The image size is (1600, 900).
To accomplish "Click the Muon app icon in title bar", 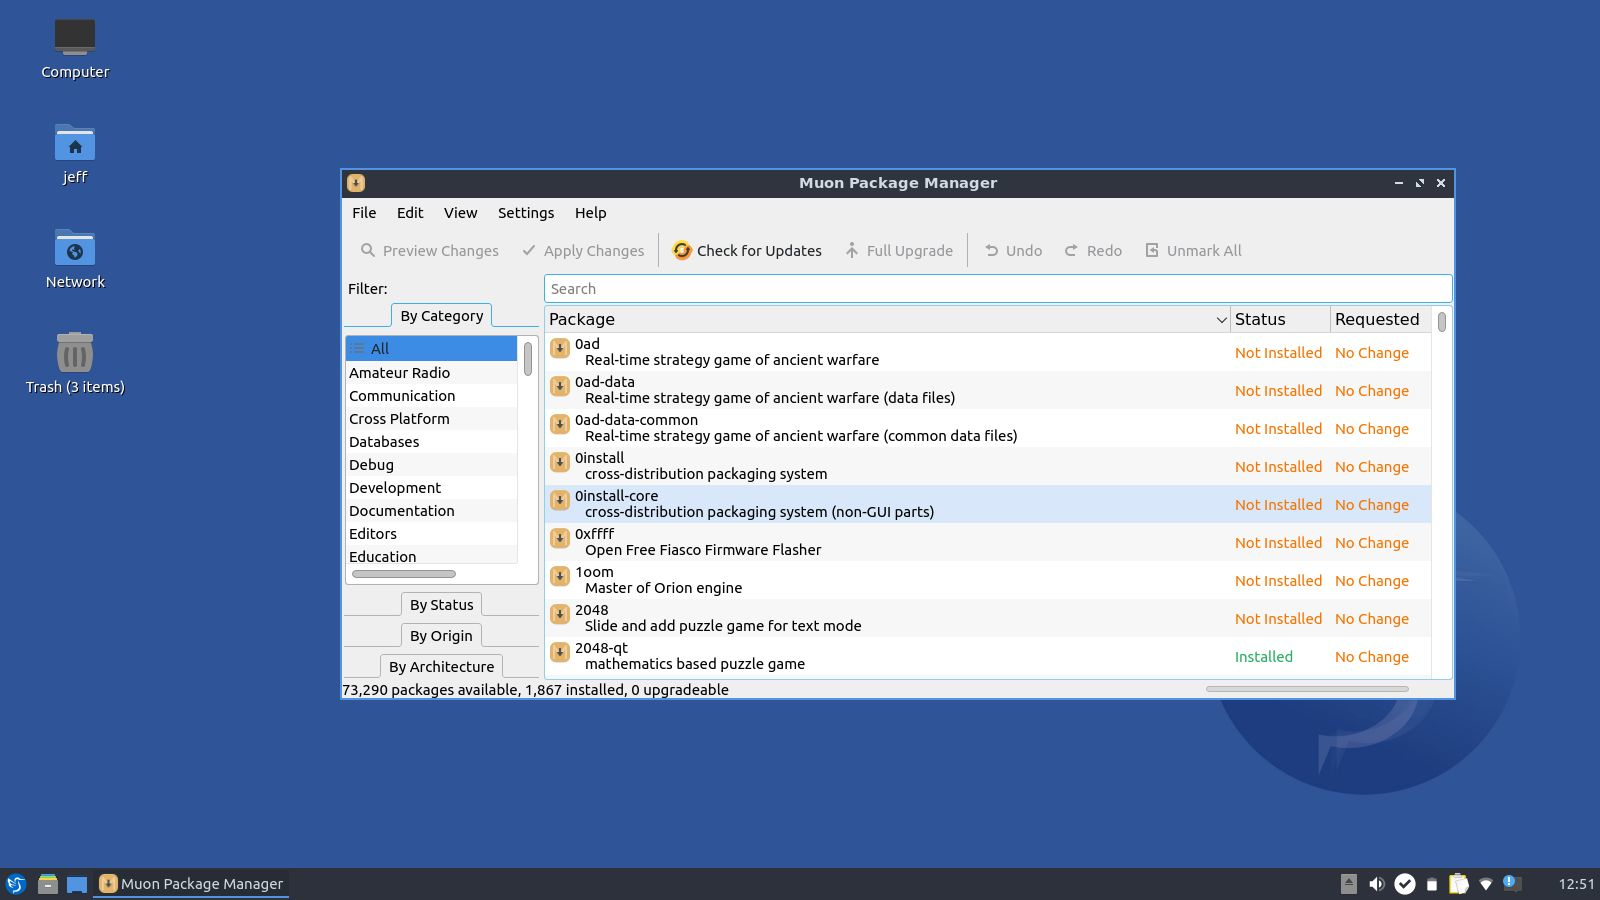I will 356,183.
